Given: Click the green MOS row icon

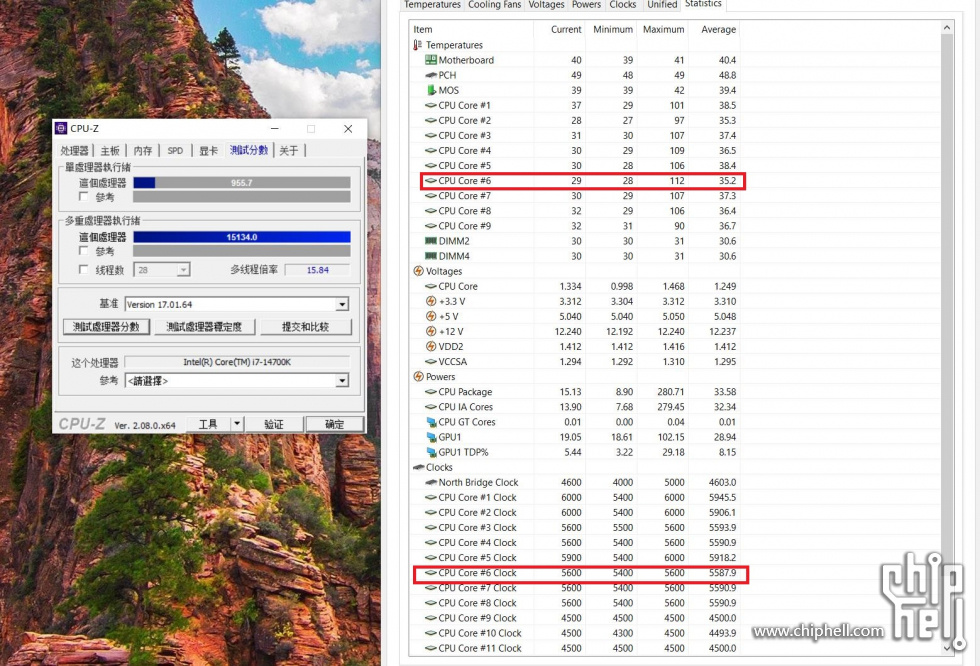Looking at the screenshot, I should tap(431, 90).
